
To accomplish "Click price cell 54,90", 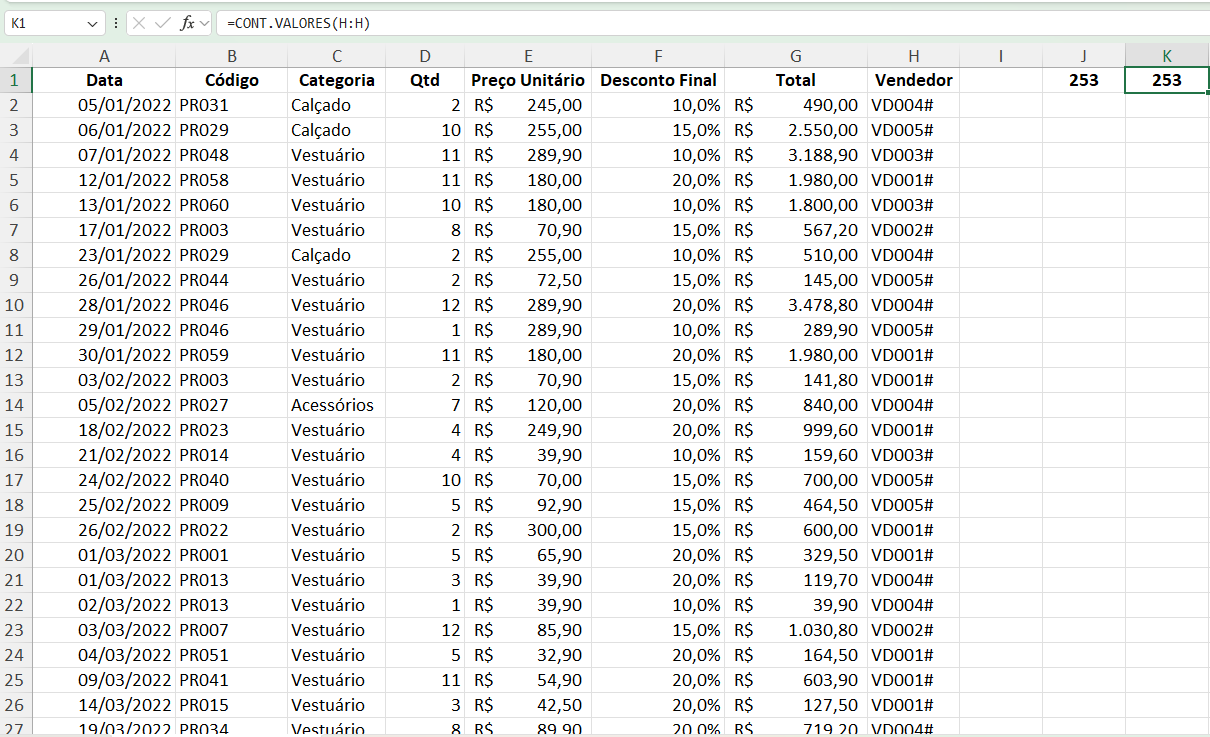I will [x=528, y=680].
